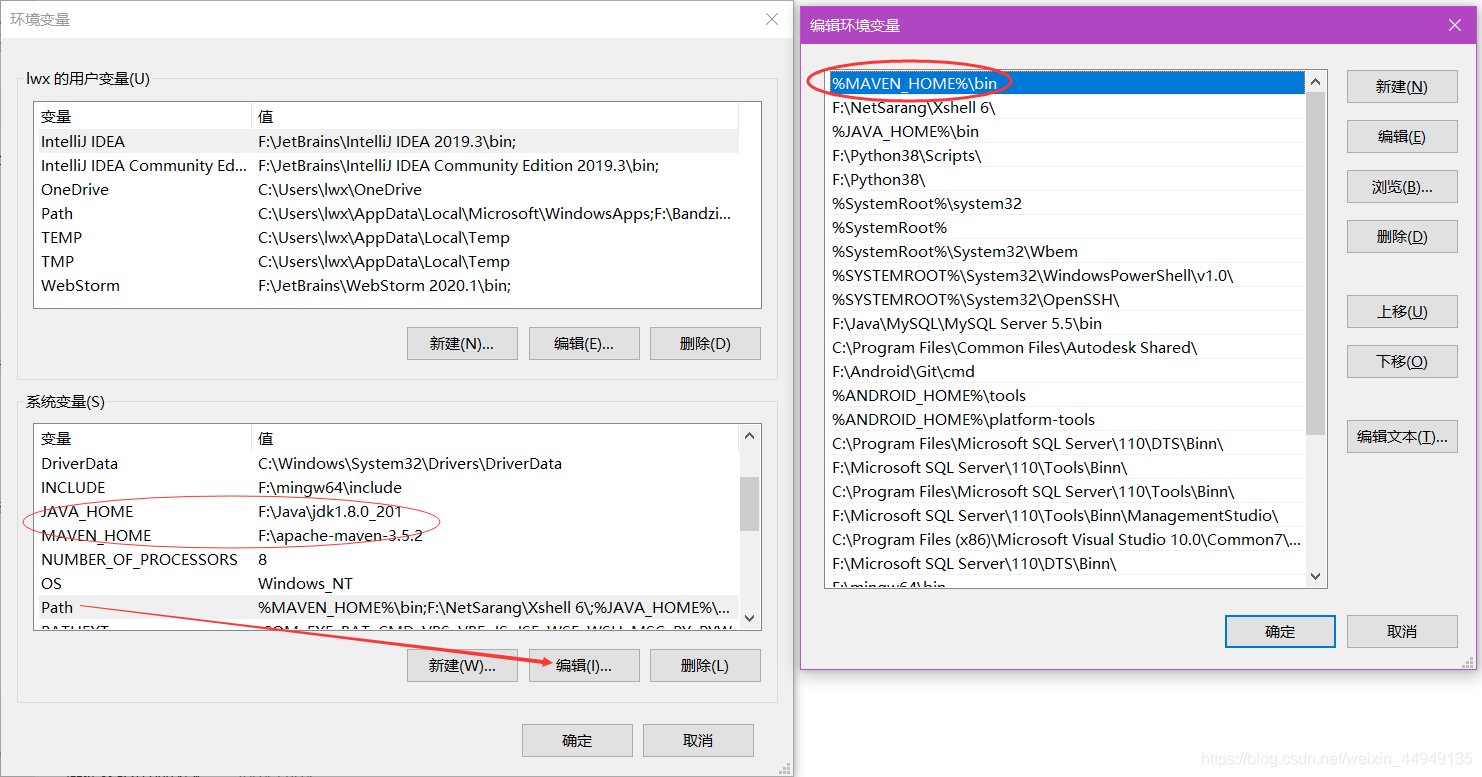
Task: Click 编辑(I) to edit the selected system variable
Action: pyautogui.click(x=584, y=665)
